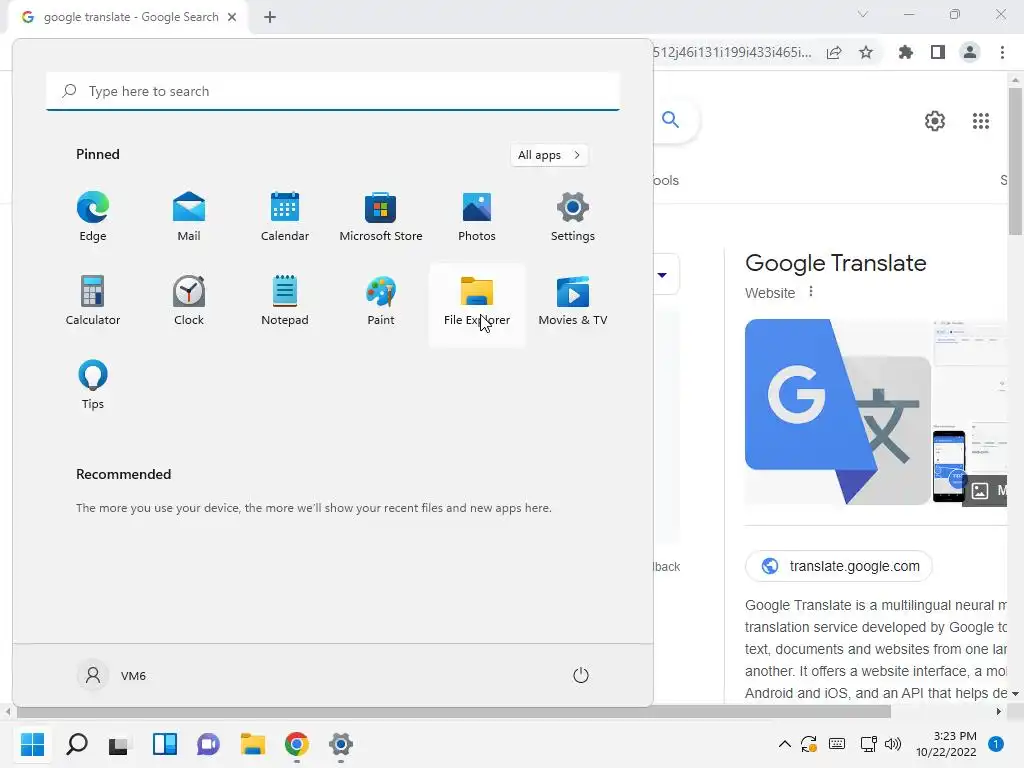
Task: Open the notification count badge
Action: click(996, 744)
